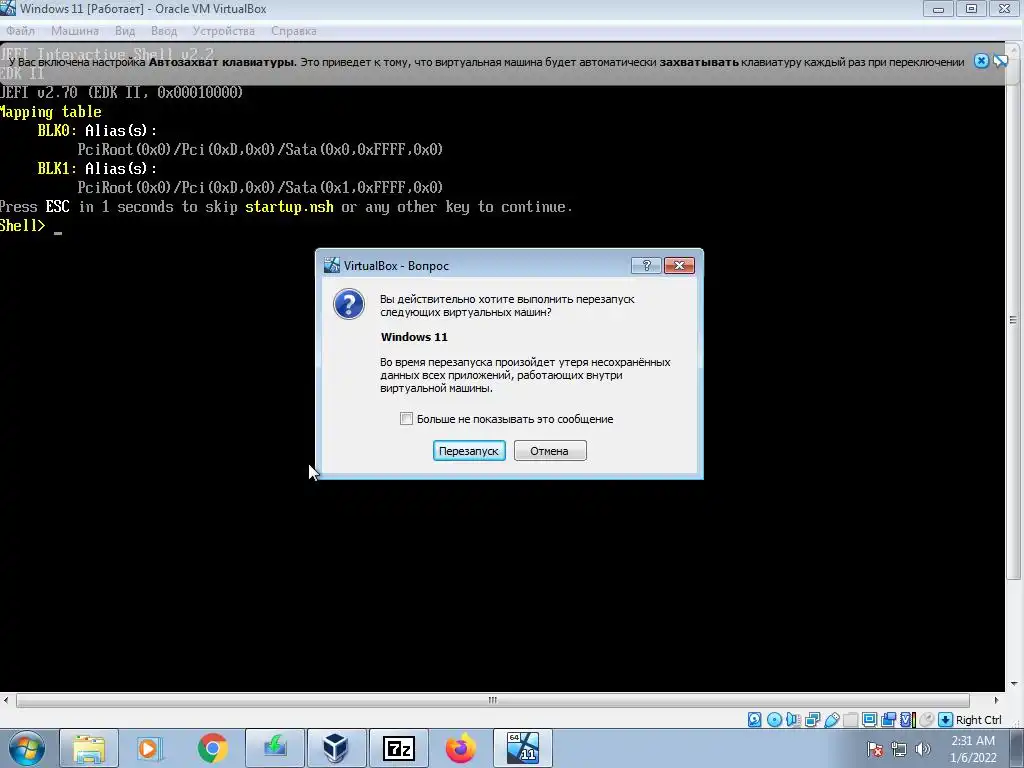Click the VirtualBox icon in dialog title bar
Screen dimensions: 1024x768
pyautogui.click(x=332, y=265)
